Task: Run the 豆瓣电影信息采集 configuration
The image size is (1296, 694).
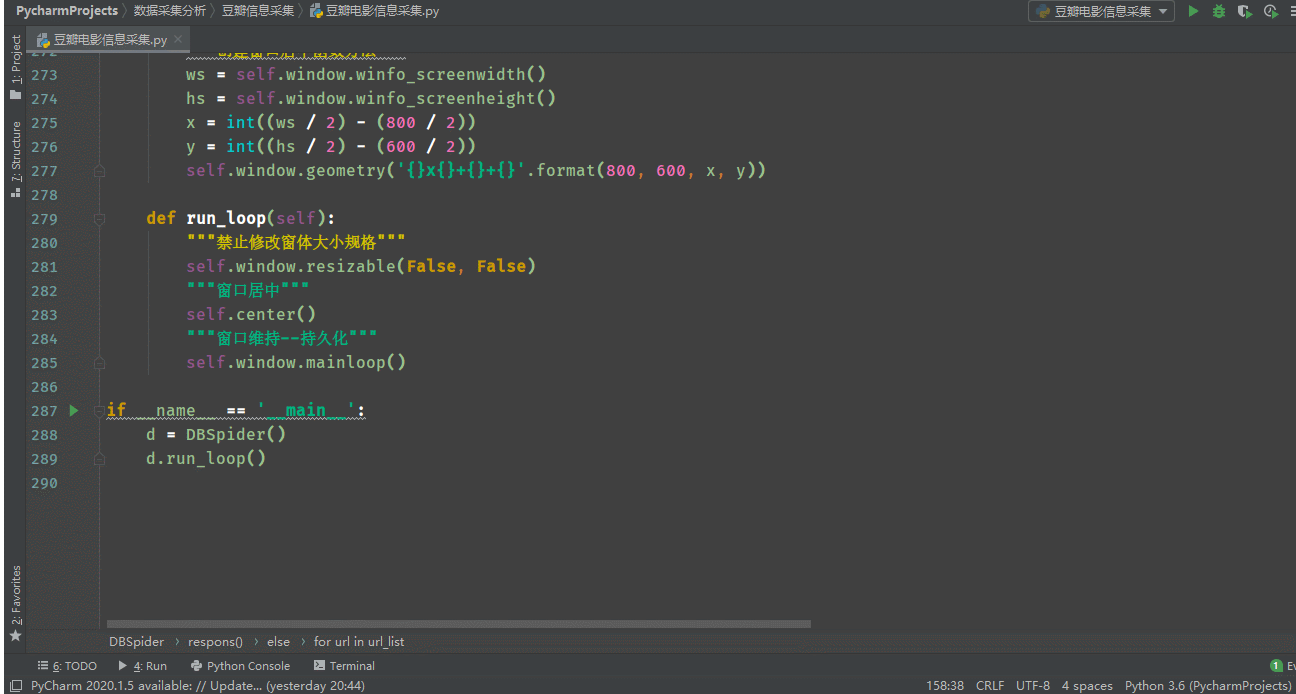Action: pos(1193,11)
